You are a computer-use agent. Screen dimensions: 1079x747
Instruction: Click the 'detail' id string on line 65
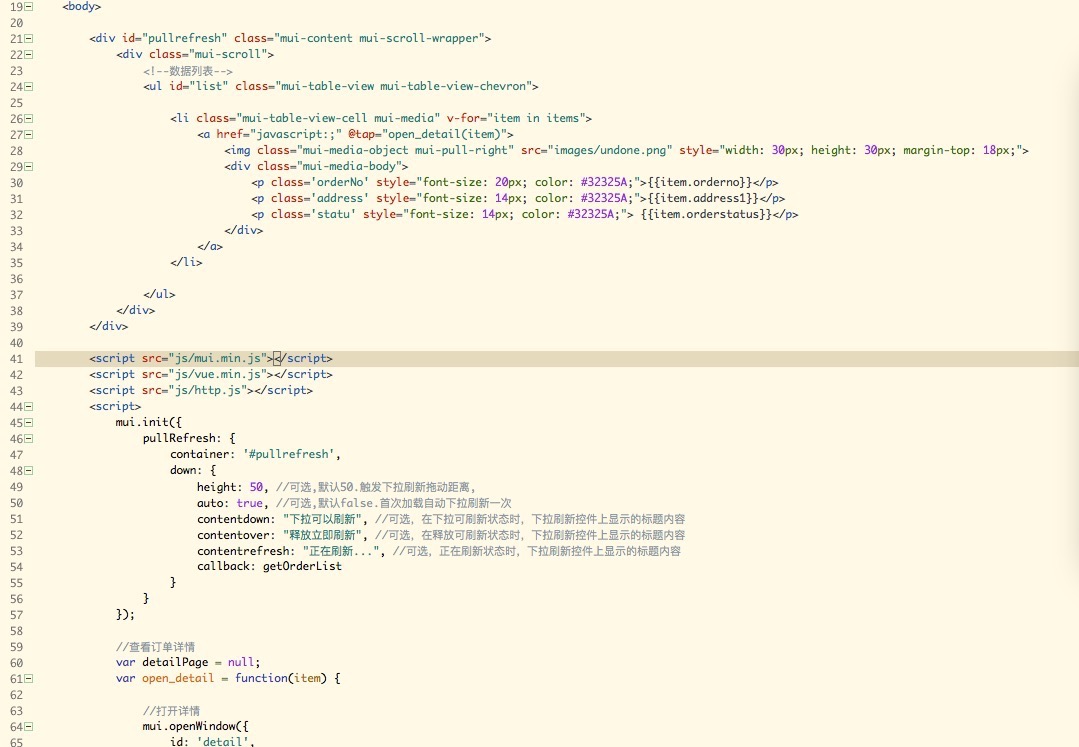click(x=224, y=741)
